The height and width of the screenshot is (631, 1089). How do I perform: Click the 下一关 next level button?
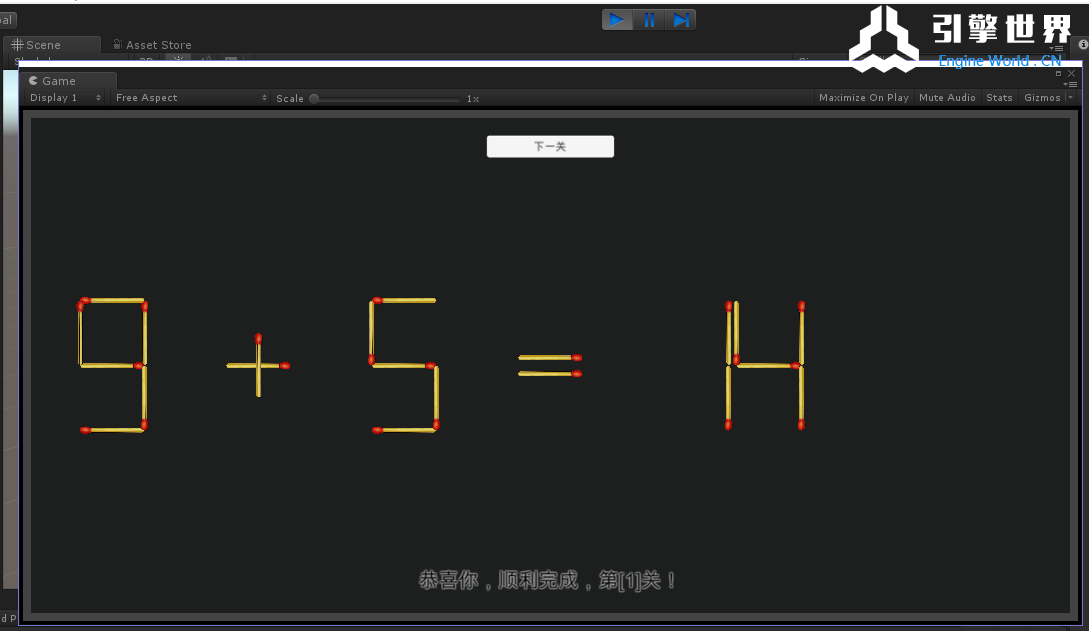click(x=550, y=147)
